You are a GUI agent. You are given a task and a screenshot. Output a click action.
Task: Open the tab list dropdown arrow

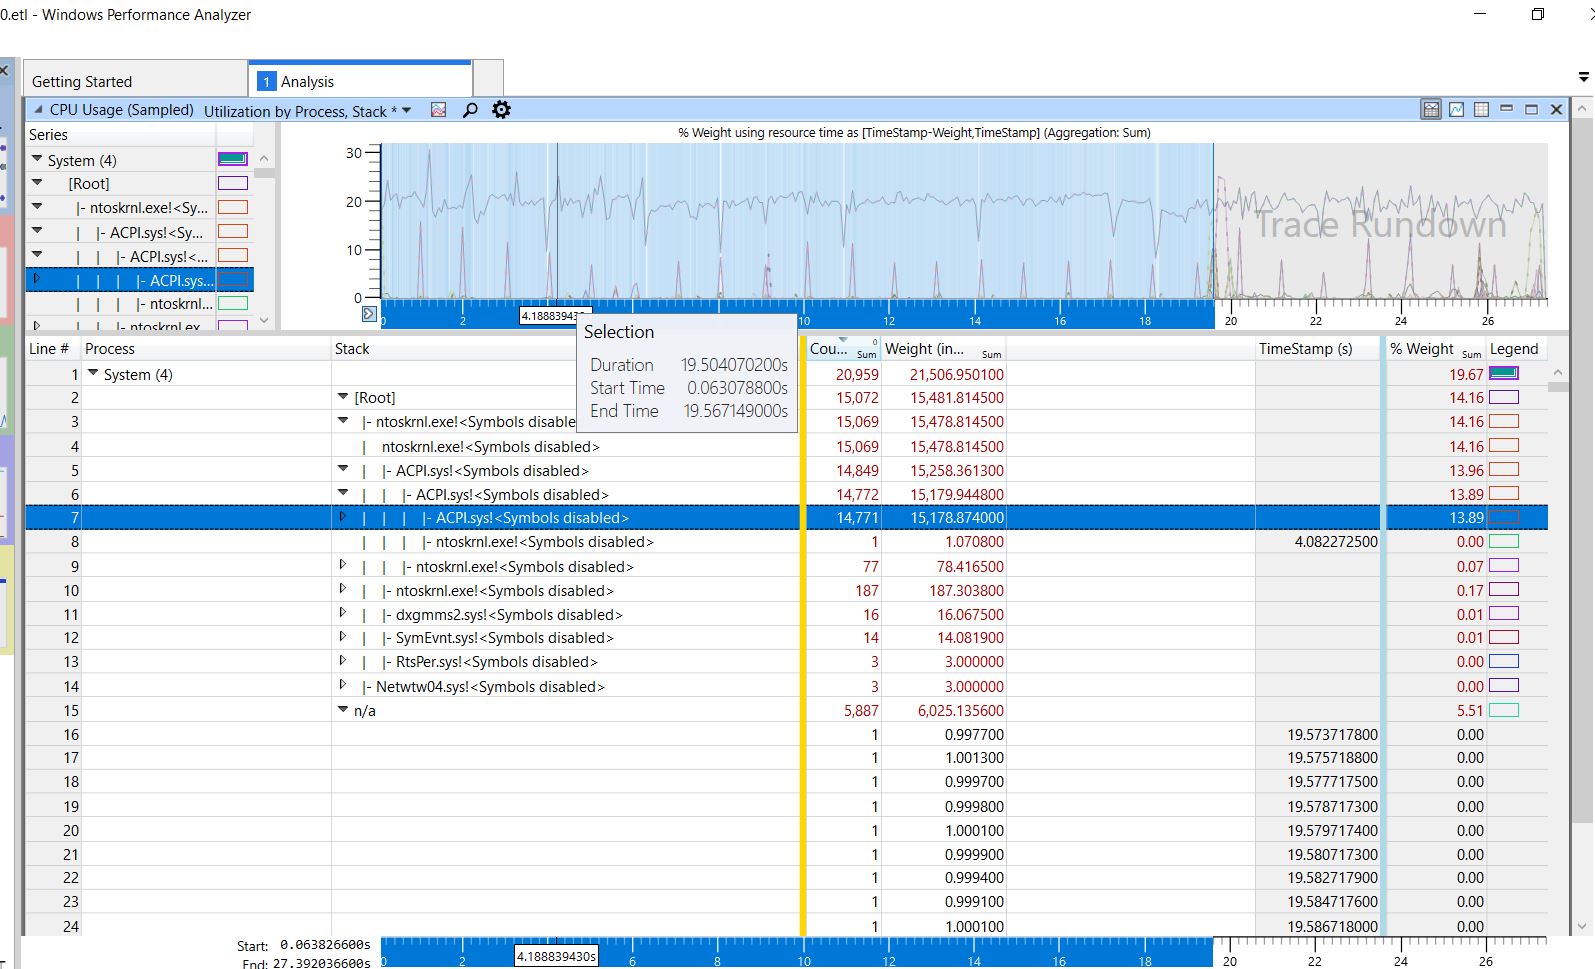point(1583,77)
